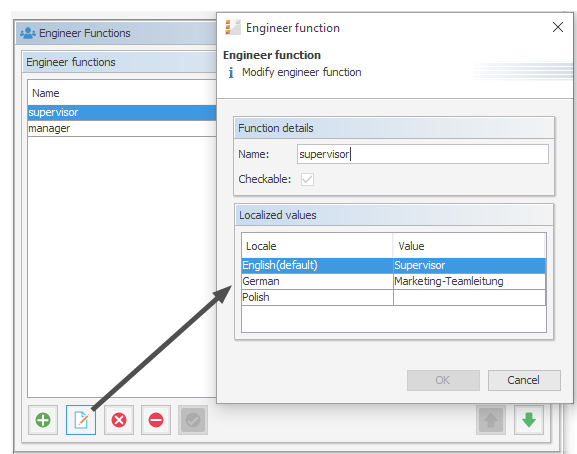Click the Engineer function dialog title icon
The width and height of the screenshot is (577, 454).
point(233,28)
